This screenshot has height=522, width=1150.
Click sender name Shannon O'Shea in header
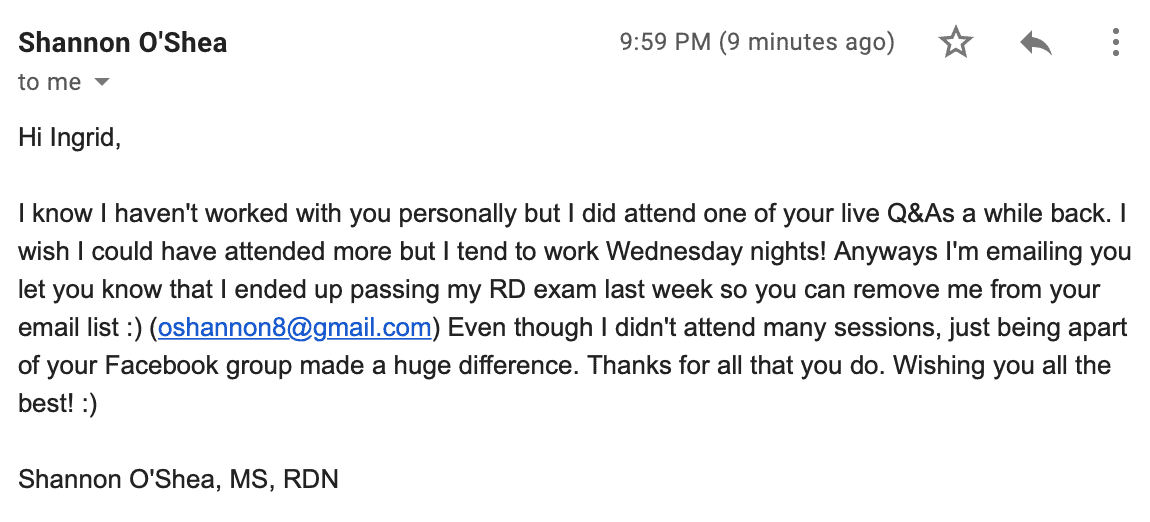pyautogui.click(x=122, y=43)
